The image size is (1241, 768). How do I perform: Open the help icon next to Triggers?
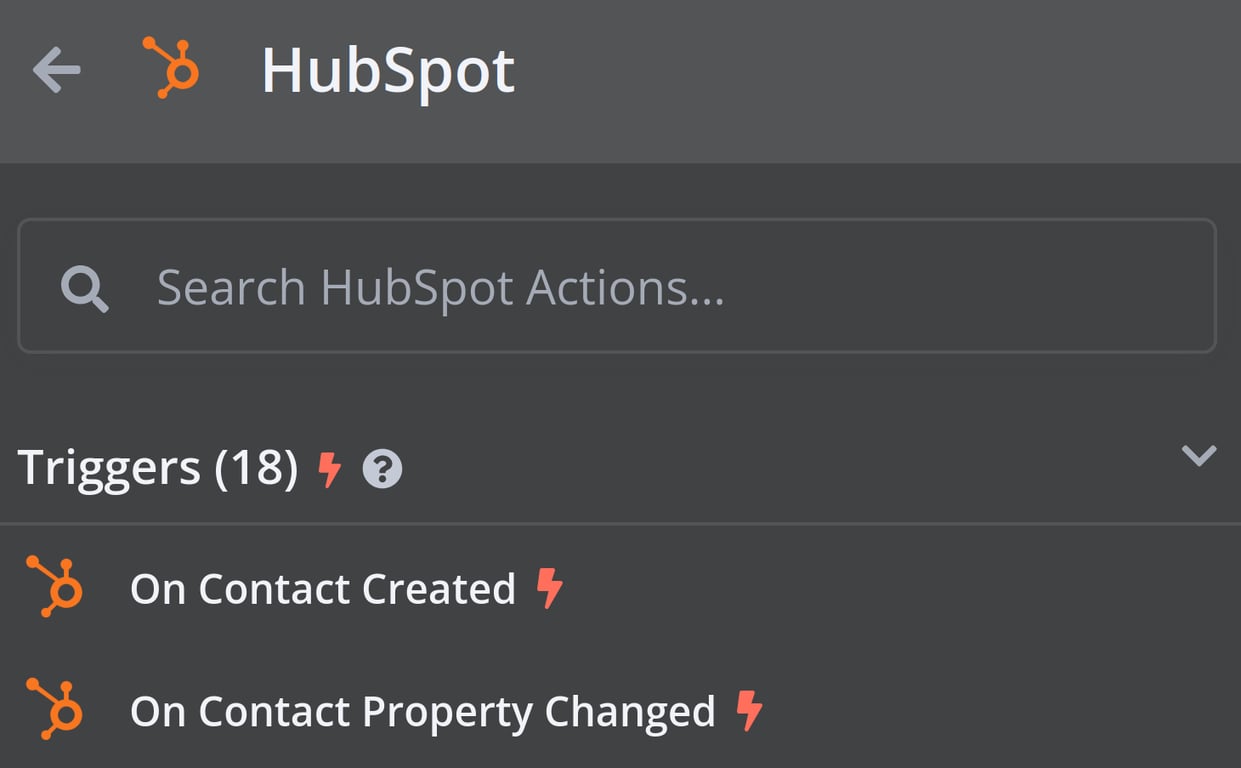pos(384,467)
